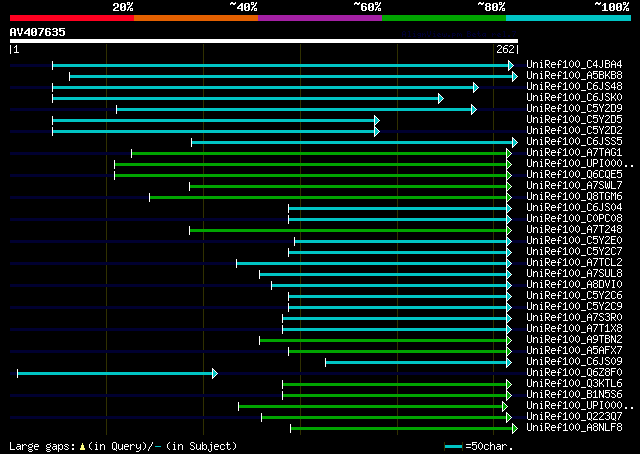Click the purple ~60% identity legend segment

320,18
